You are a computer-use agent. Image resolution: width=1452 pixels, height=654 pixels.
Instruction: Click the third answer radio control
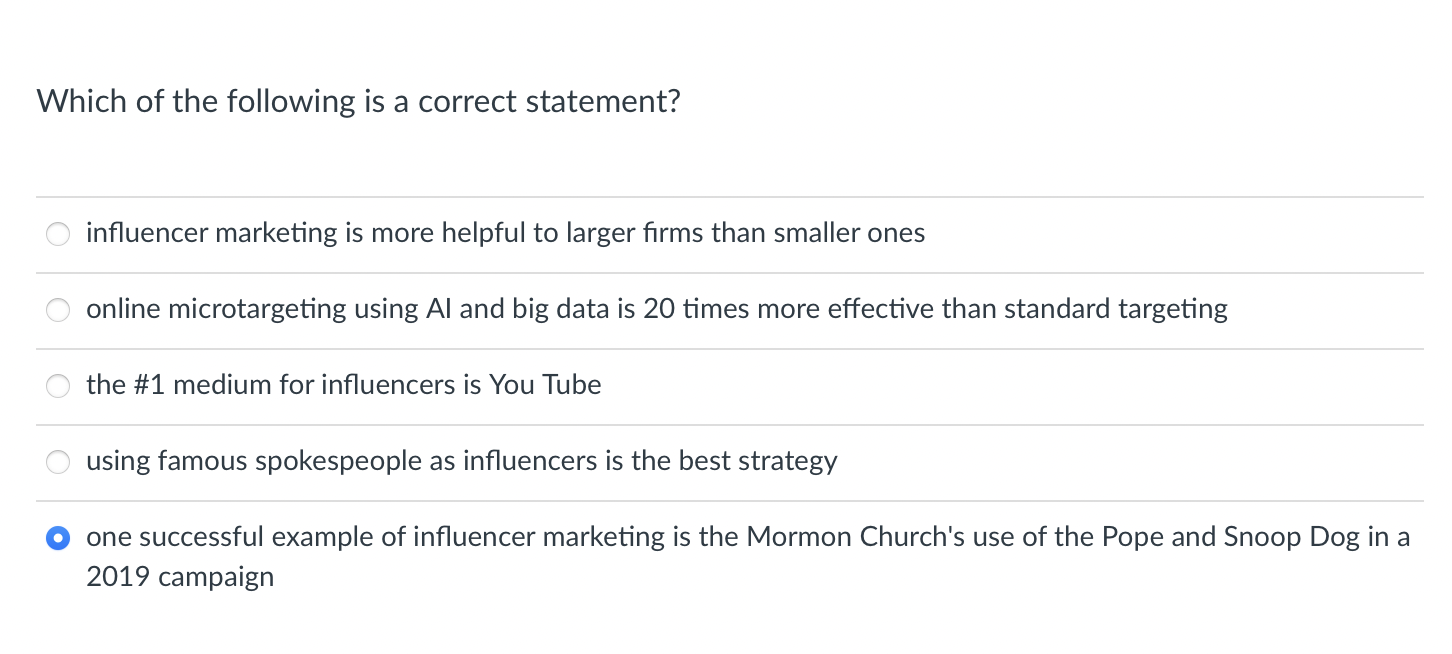58,386
